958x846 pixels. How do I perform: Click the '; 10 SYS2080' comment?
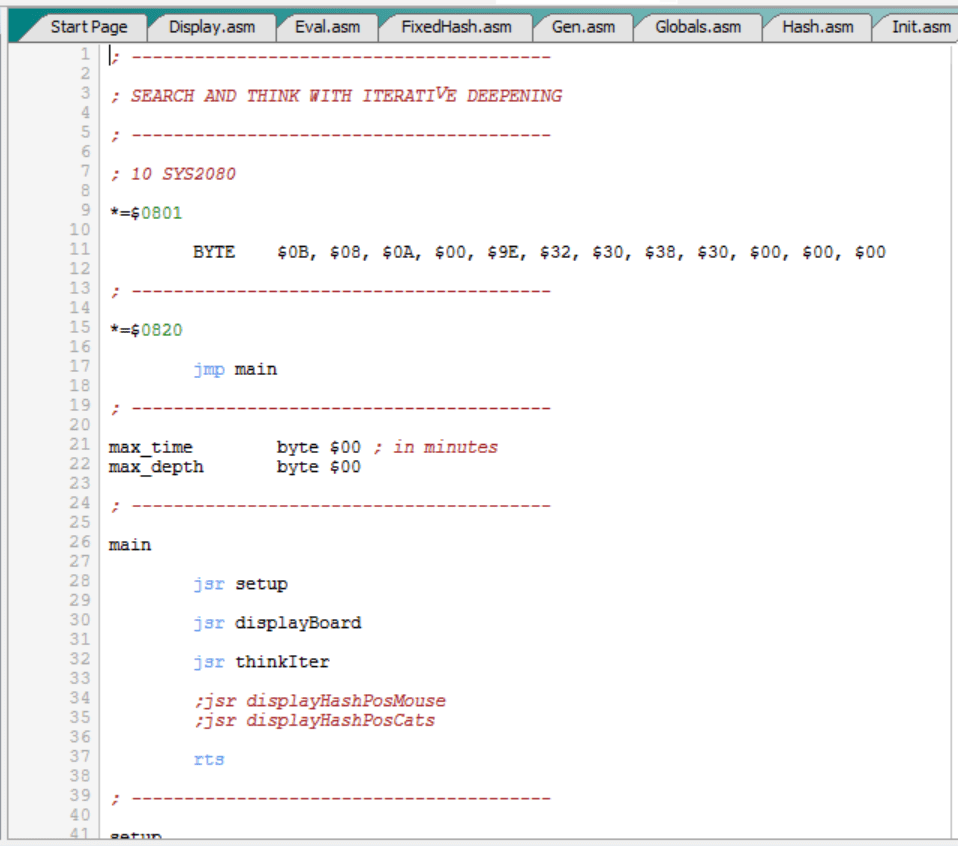pos(173,174)
